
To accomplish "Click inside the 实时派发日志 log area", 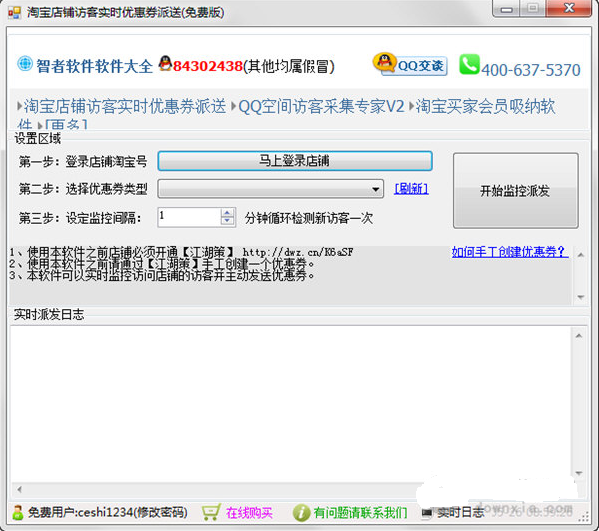I will coord(291,404).
